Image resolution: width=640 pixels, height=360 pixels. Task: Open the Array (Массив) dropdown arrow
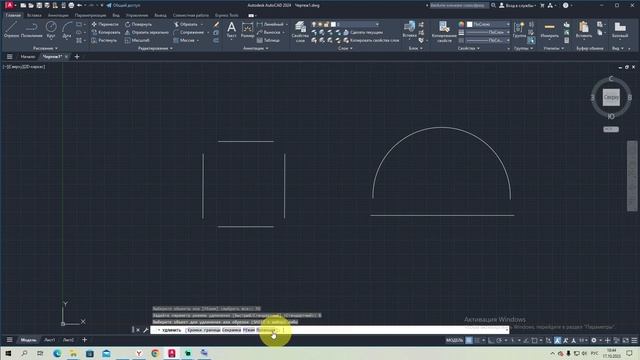(x=198, y=40)
